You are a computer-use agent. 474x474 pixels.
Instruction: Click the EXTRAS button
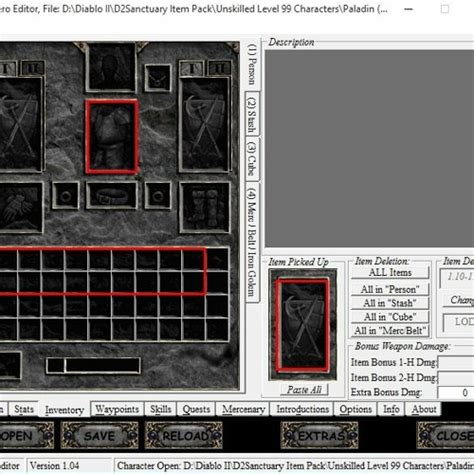(x=319, y=435)
